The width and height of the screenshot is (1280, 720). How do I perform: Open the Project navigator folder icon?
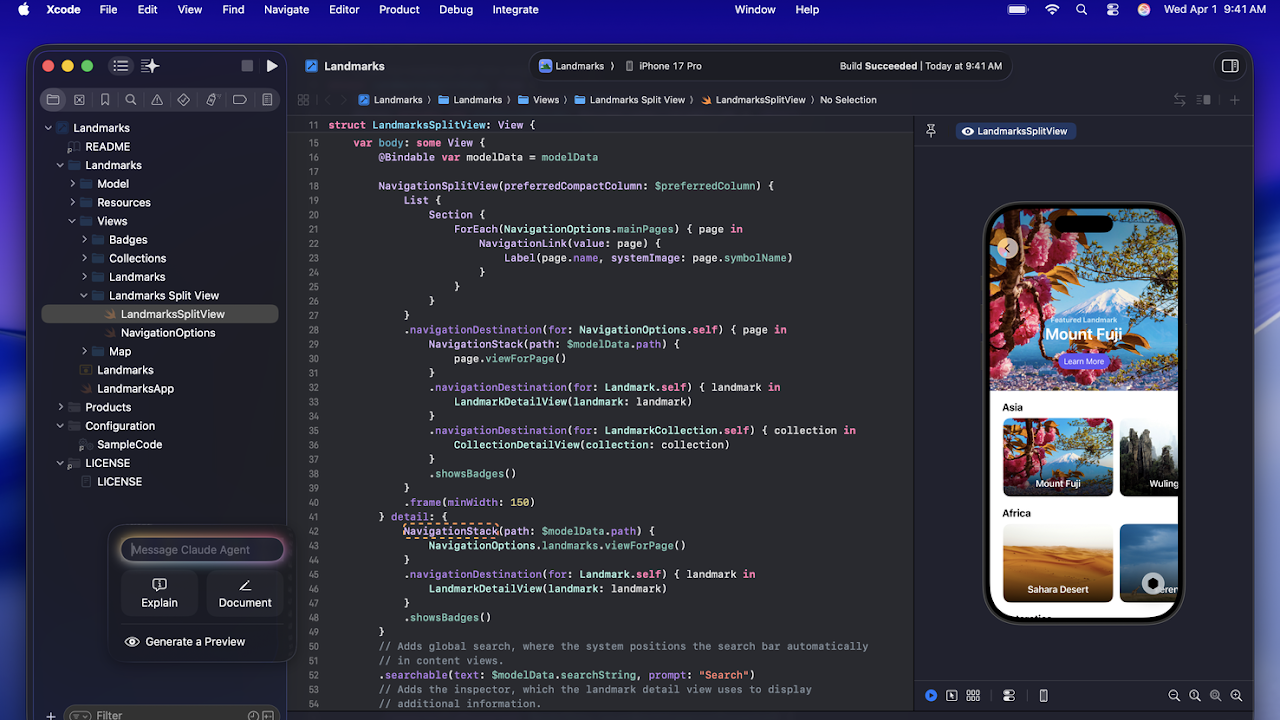pos(53,100)
